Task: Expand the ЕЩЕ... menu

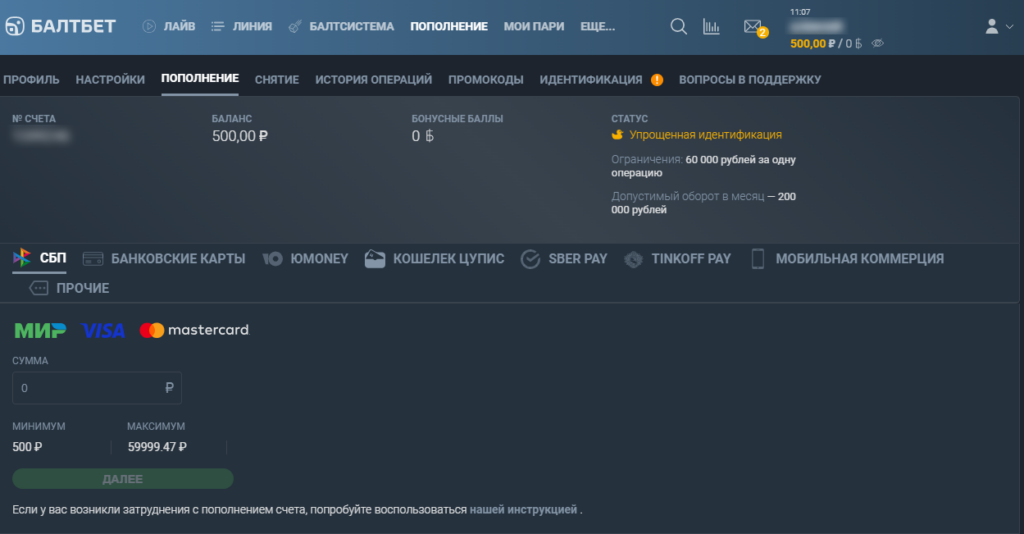Action: coord(598,26)
